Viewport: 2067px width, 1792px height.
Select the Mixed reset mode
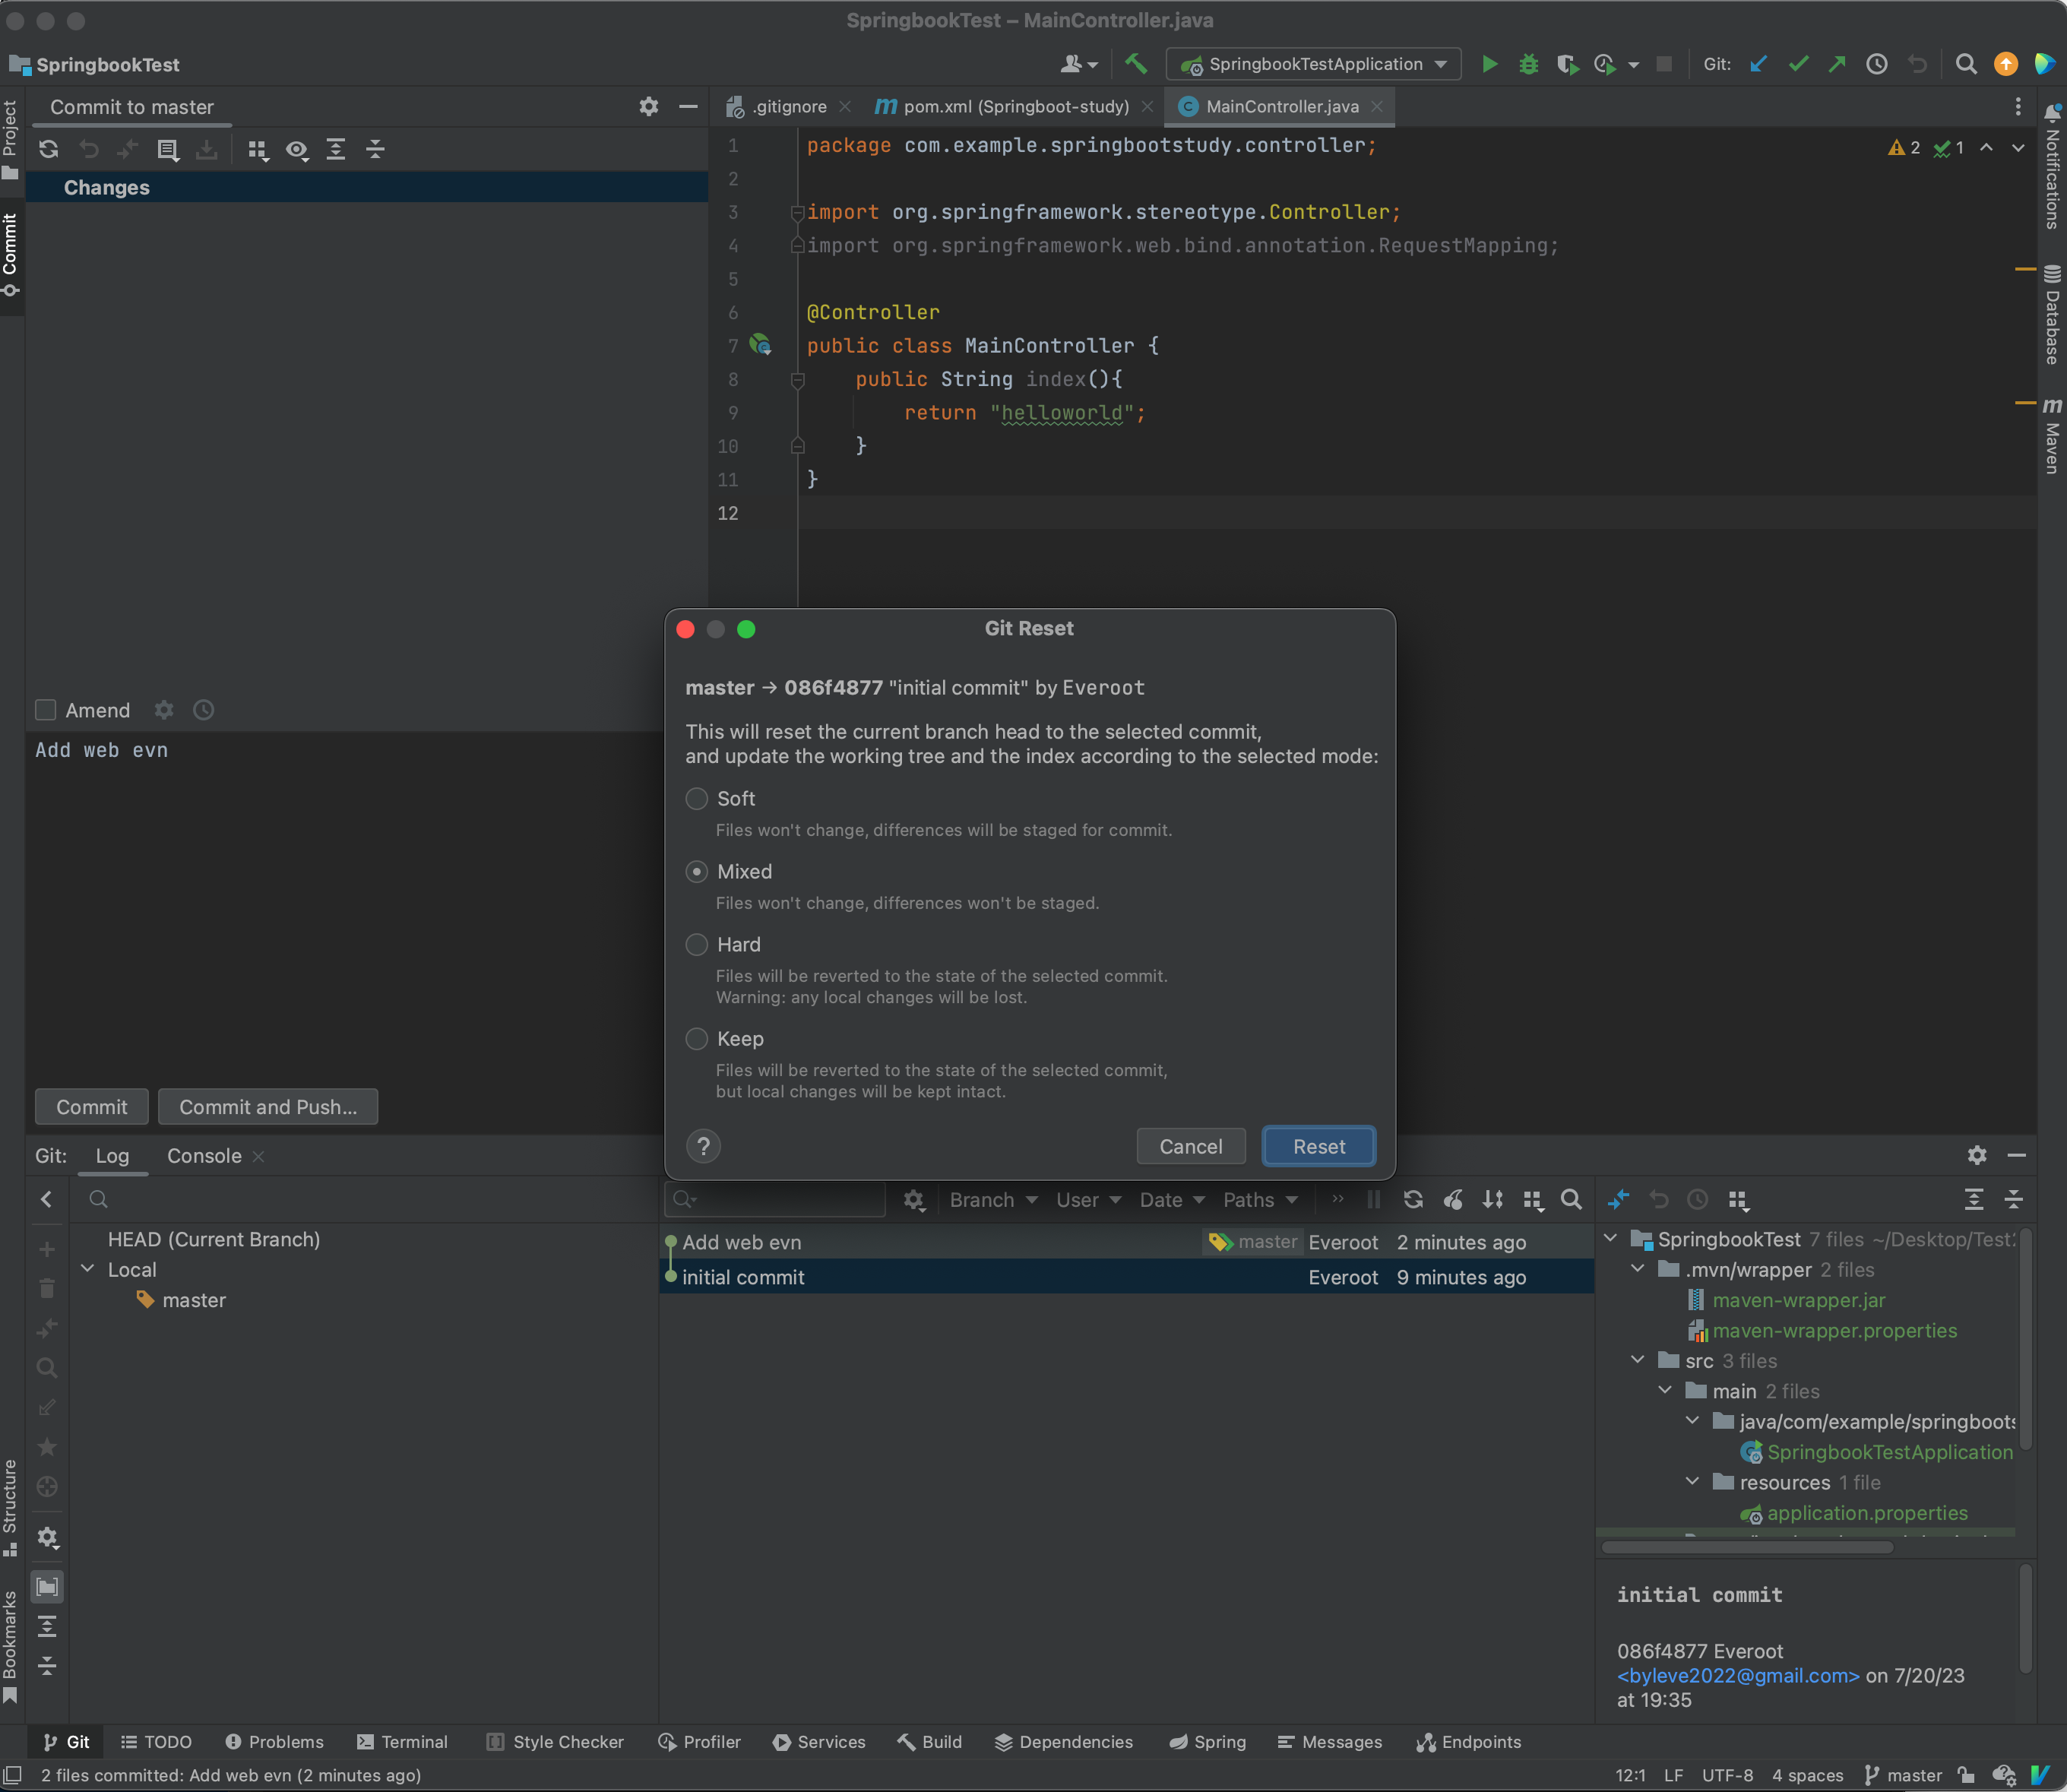click(x=697, y=871)
